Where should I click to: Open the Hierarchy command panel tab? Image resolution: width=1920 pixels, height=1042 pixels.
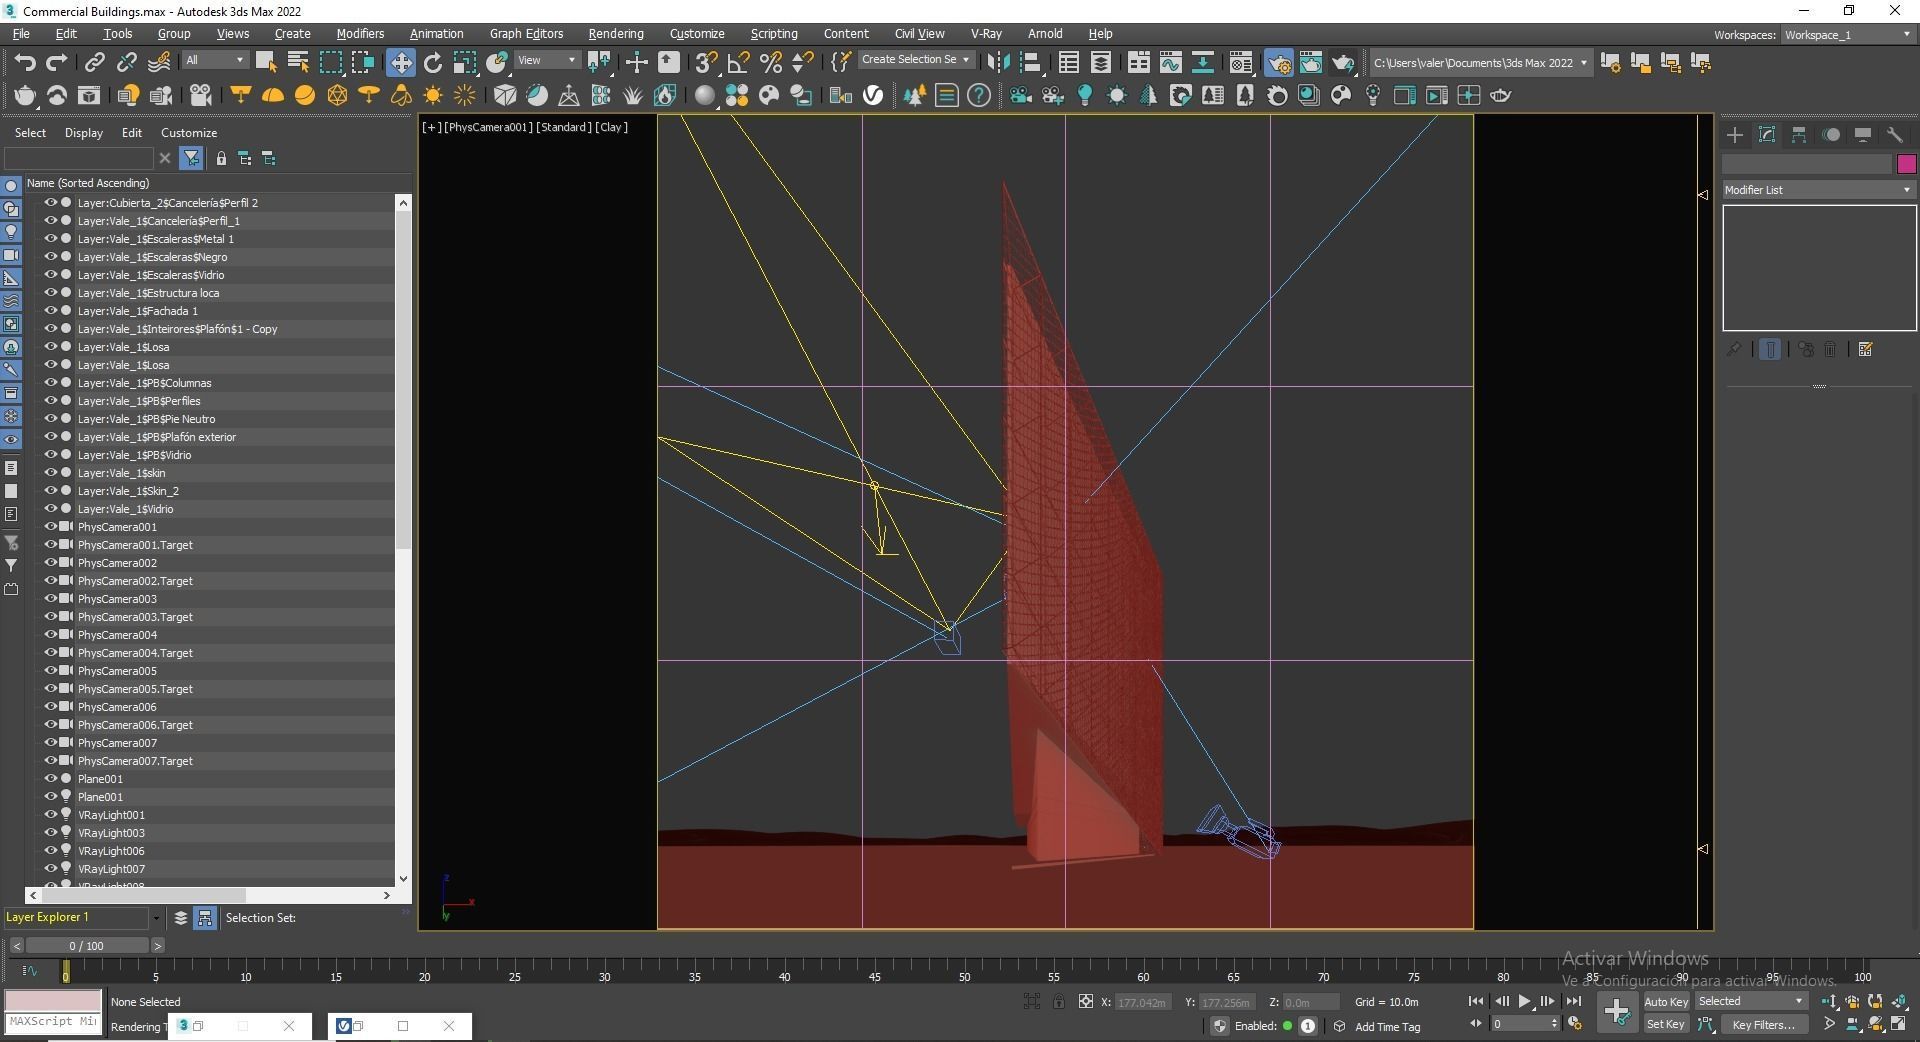pos(1799,134)
